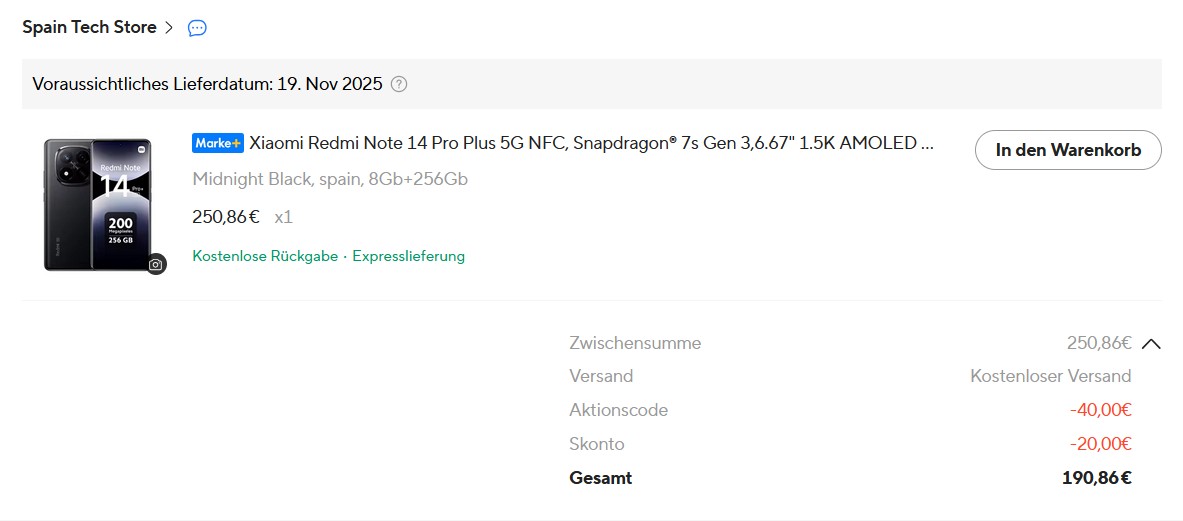The width and height of the screenshot is (1183, 521).
Task: Click the blue Marke+ badge
Action: tap(217, 143)
